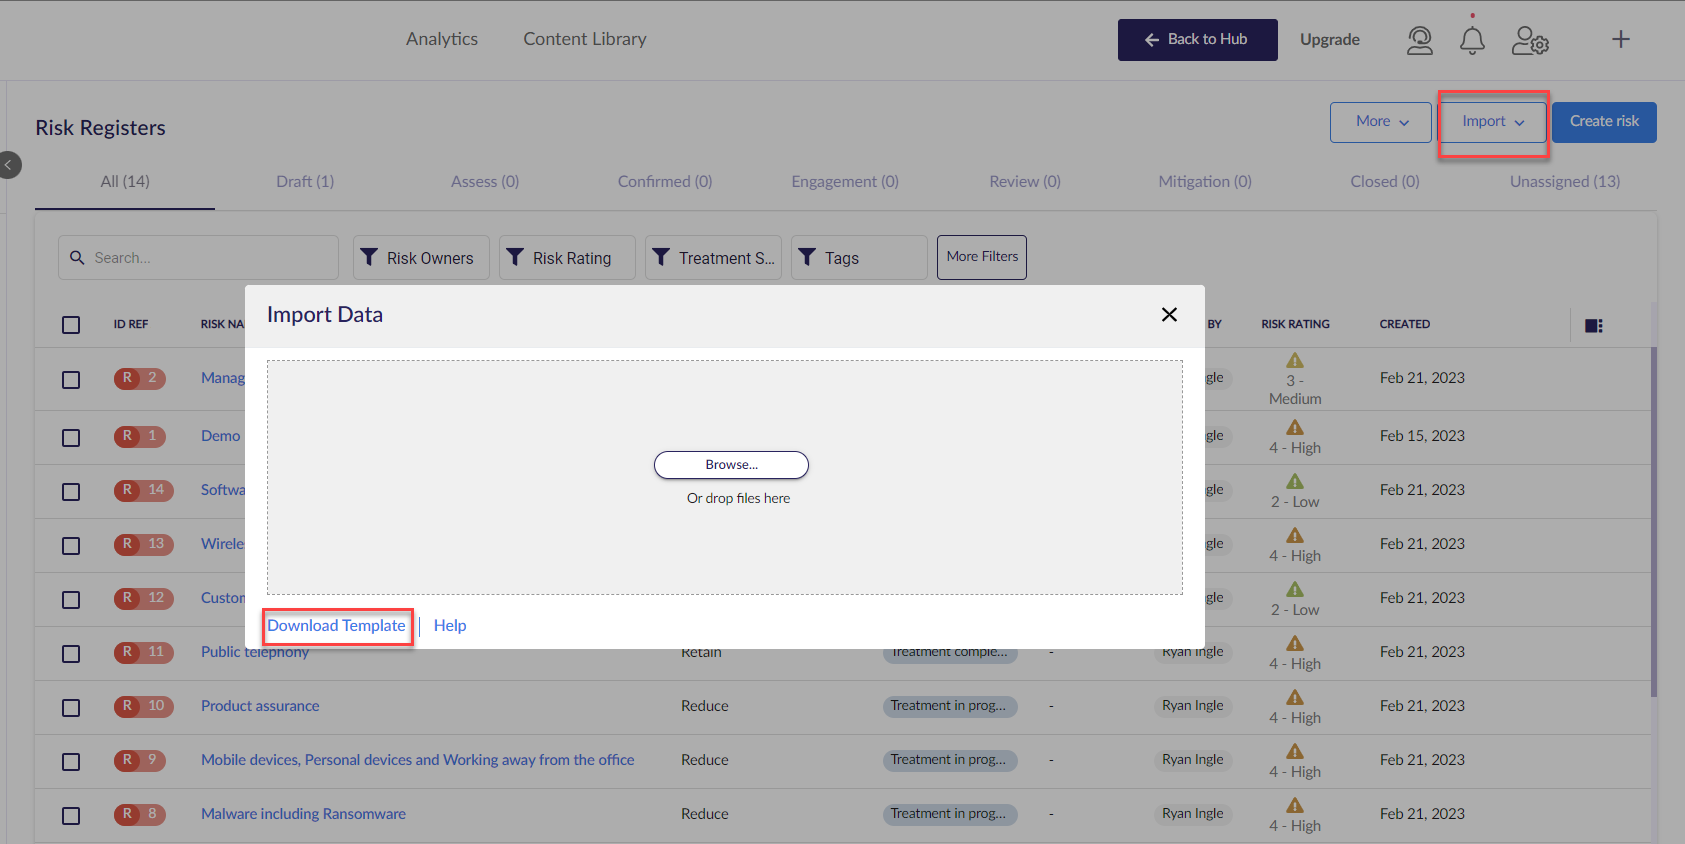Open user settings gear icon

point(1530,40)
